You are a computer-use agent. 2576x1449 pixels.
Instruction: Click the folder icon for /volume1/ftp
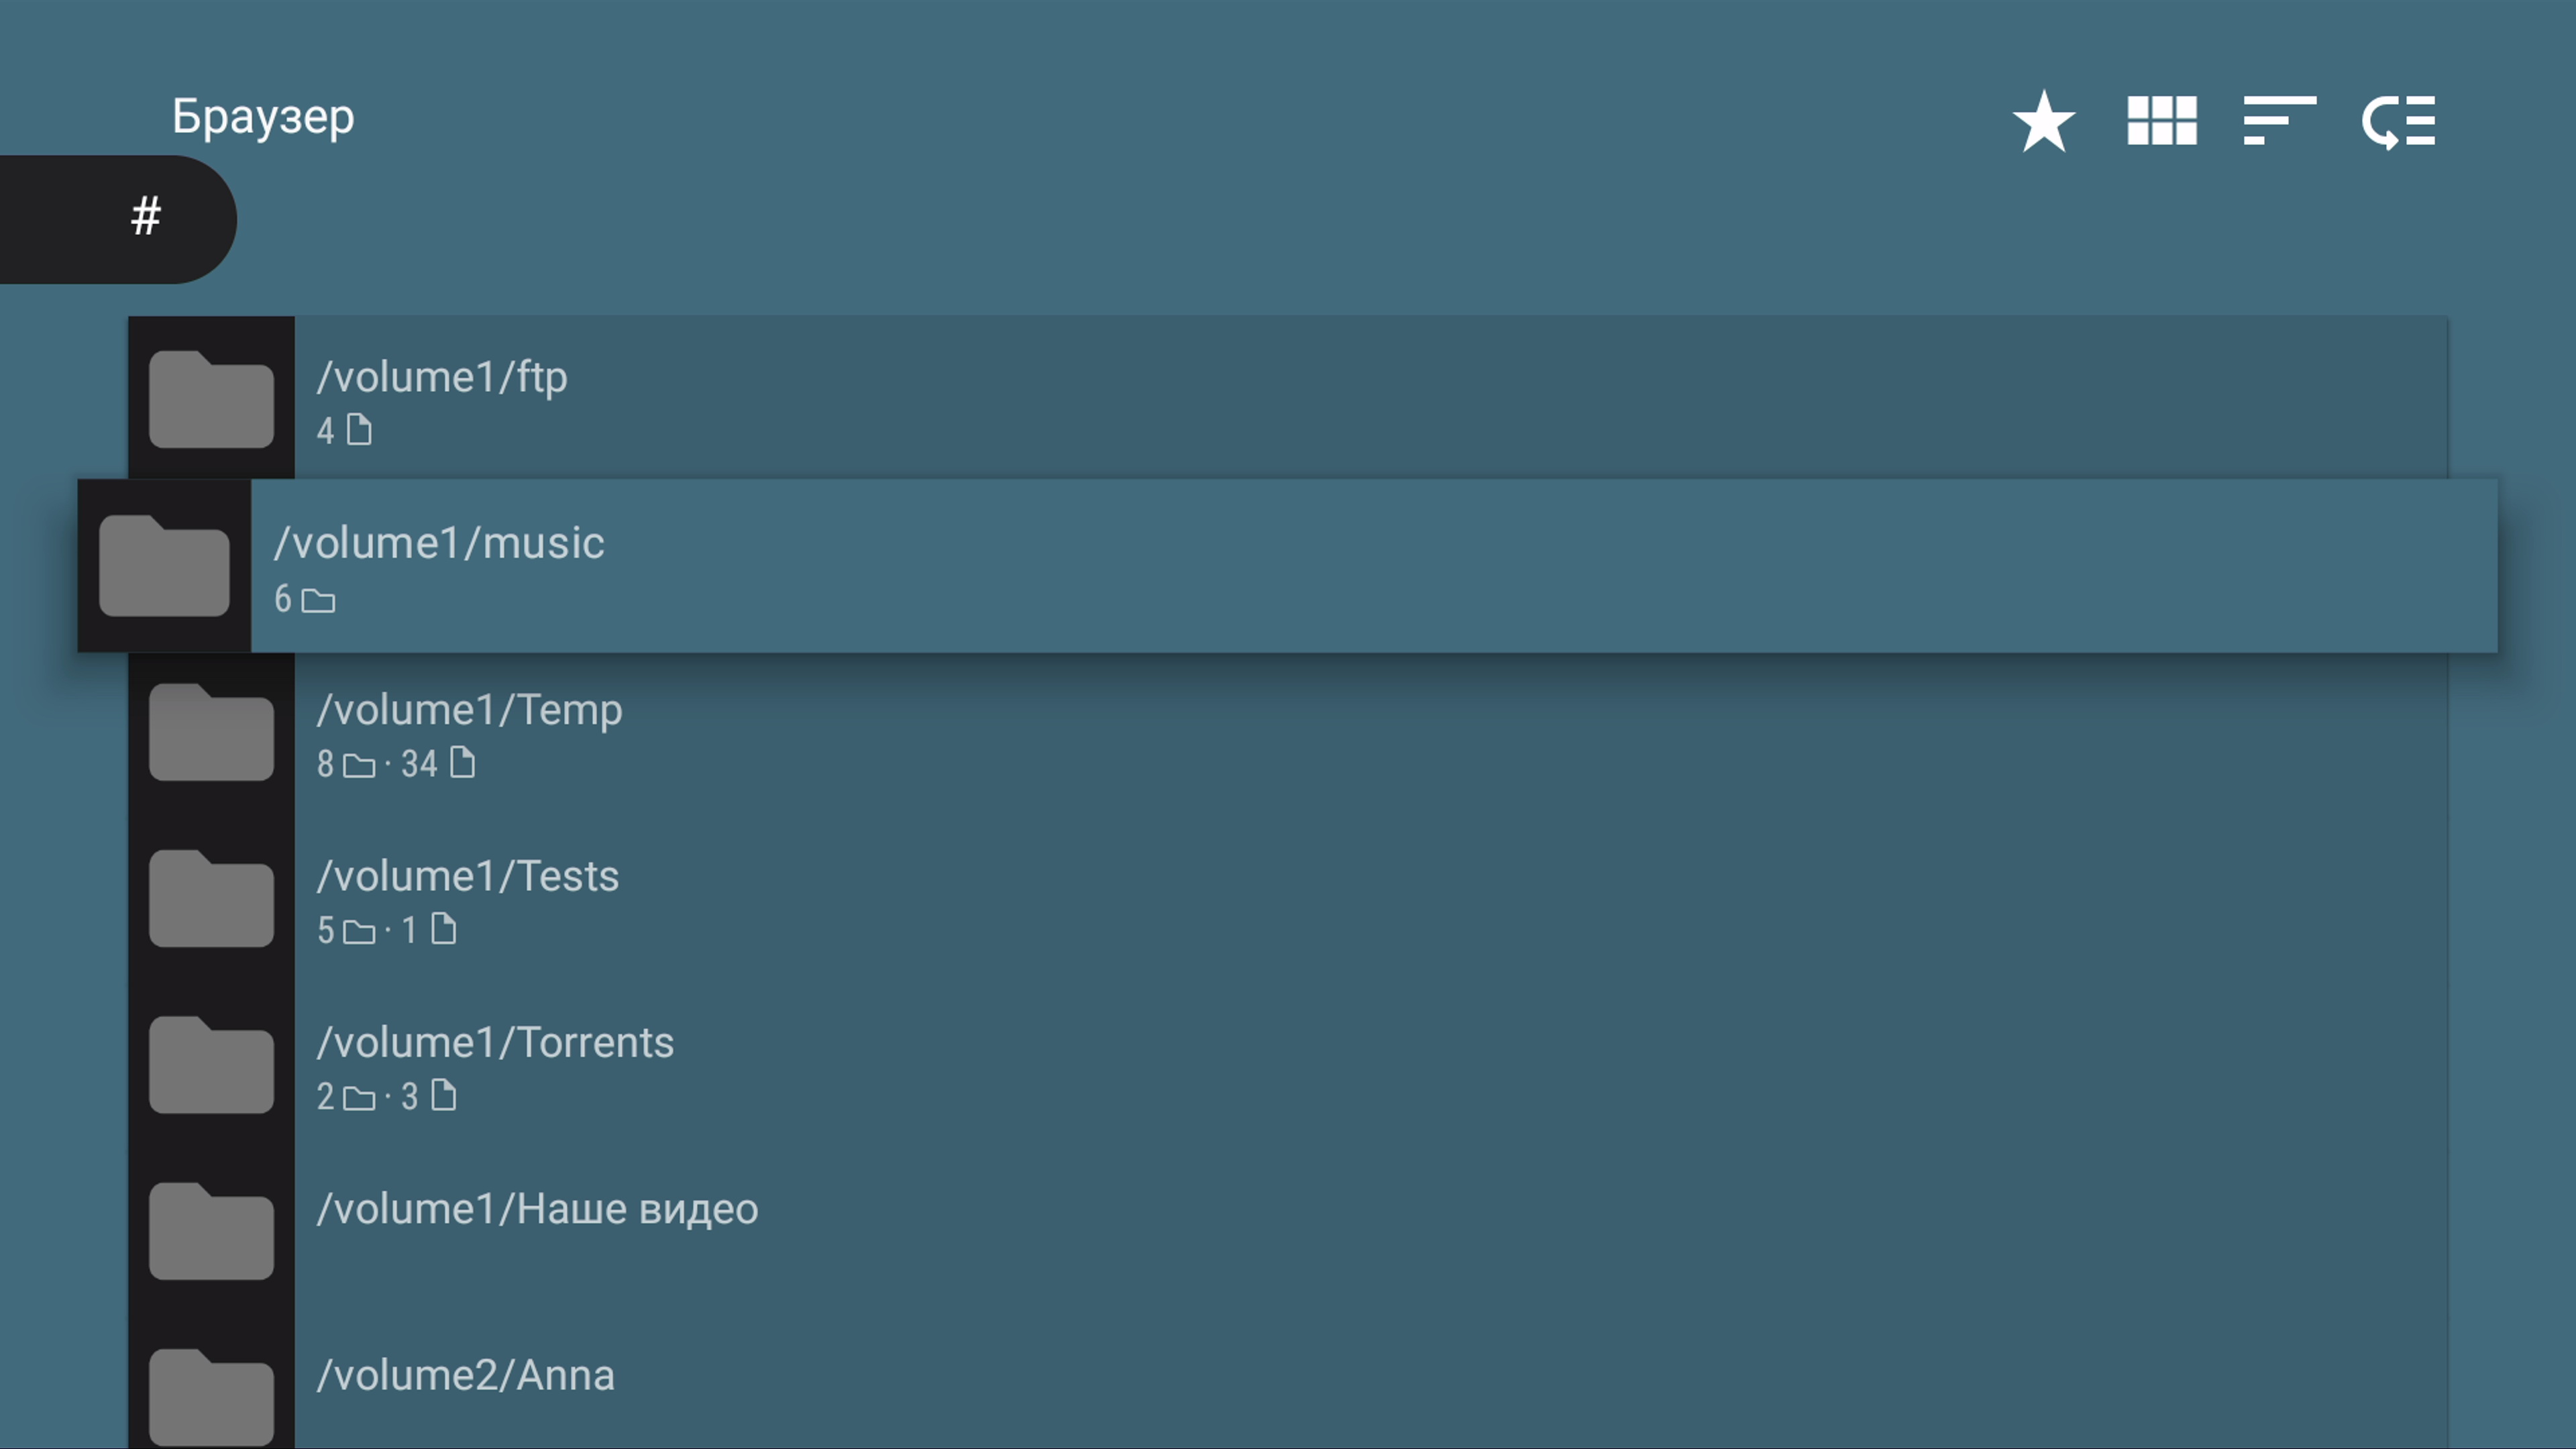pyautogui.click(x=211, y=398)
